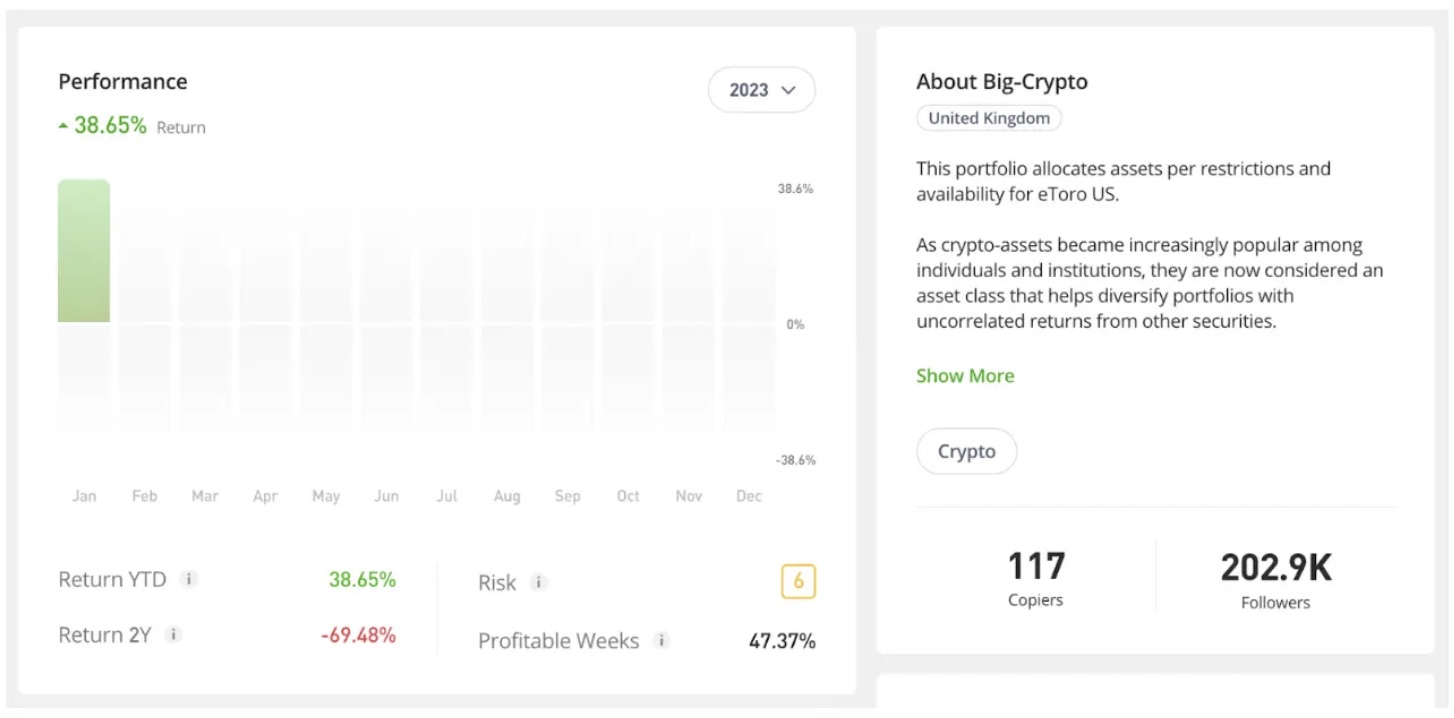This screenshot has width=1454, height=718.
Task: Open the 2023 year dropdown
Action: 761,90
